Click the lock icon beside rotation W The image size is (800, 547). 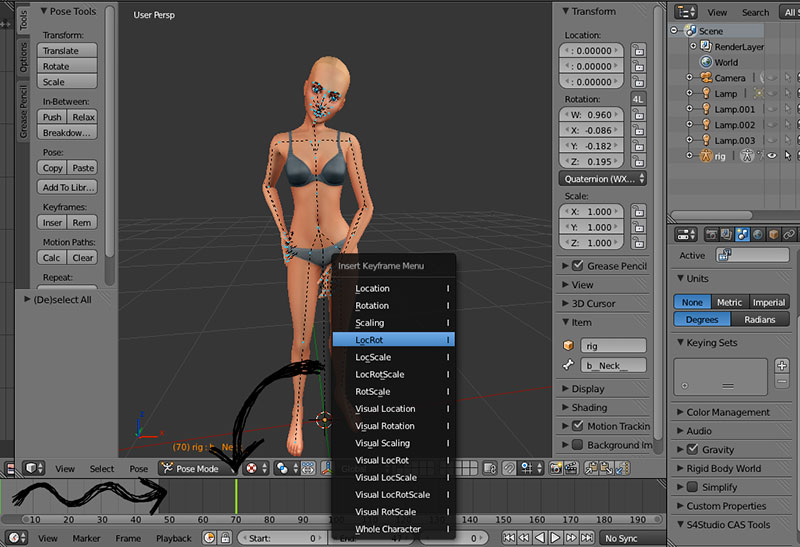tap(637, 115)
